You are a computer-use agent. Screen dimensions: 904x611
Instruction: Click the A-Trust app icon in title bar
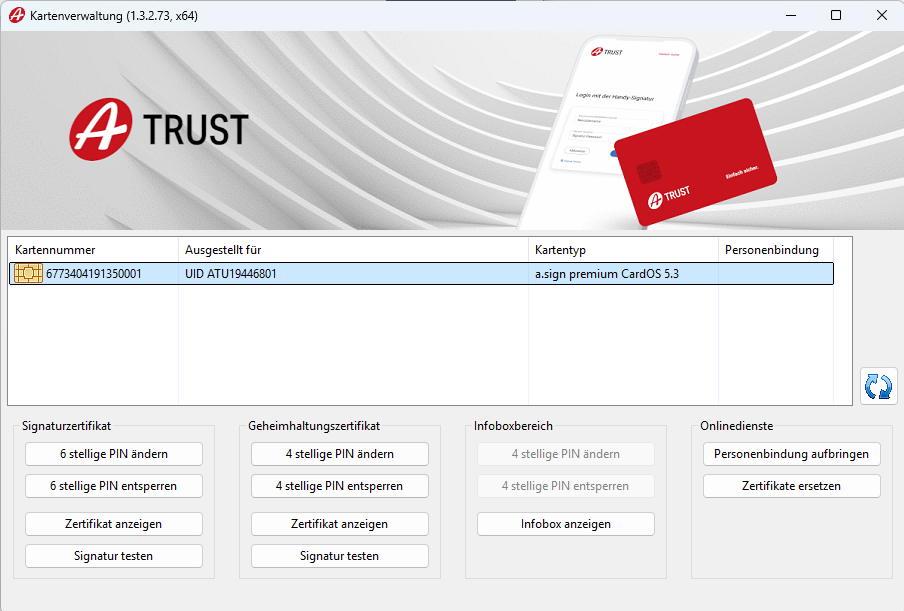pyautogui.click(x=16, y=16)
